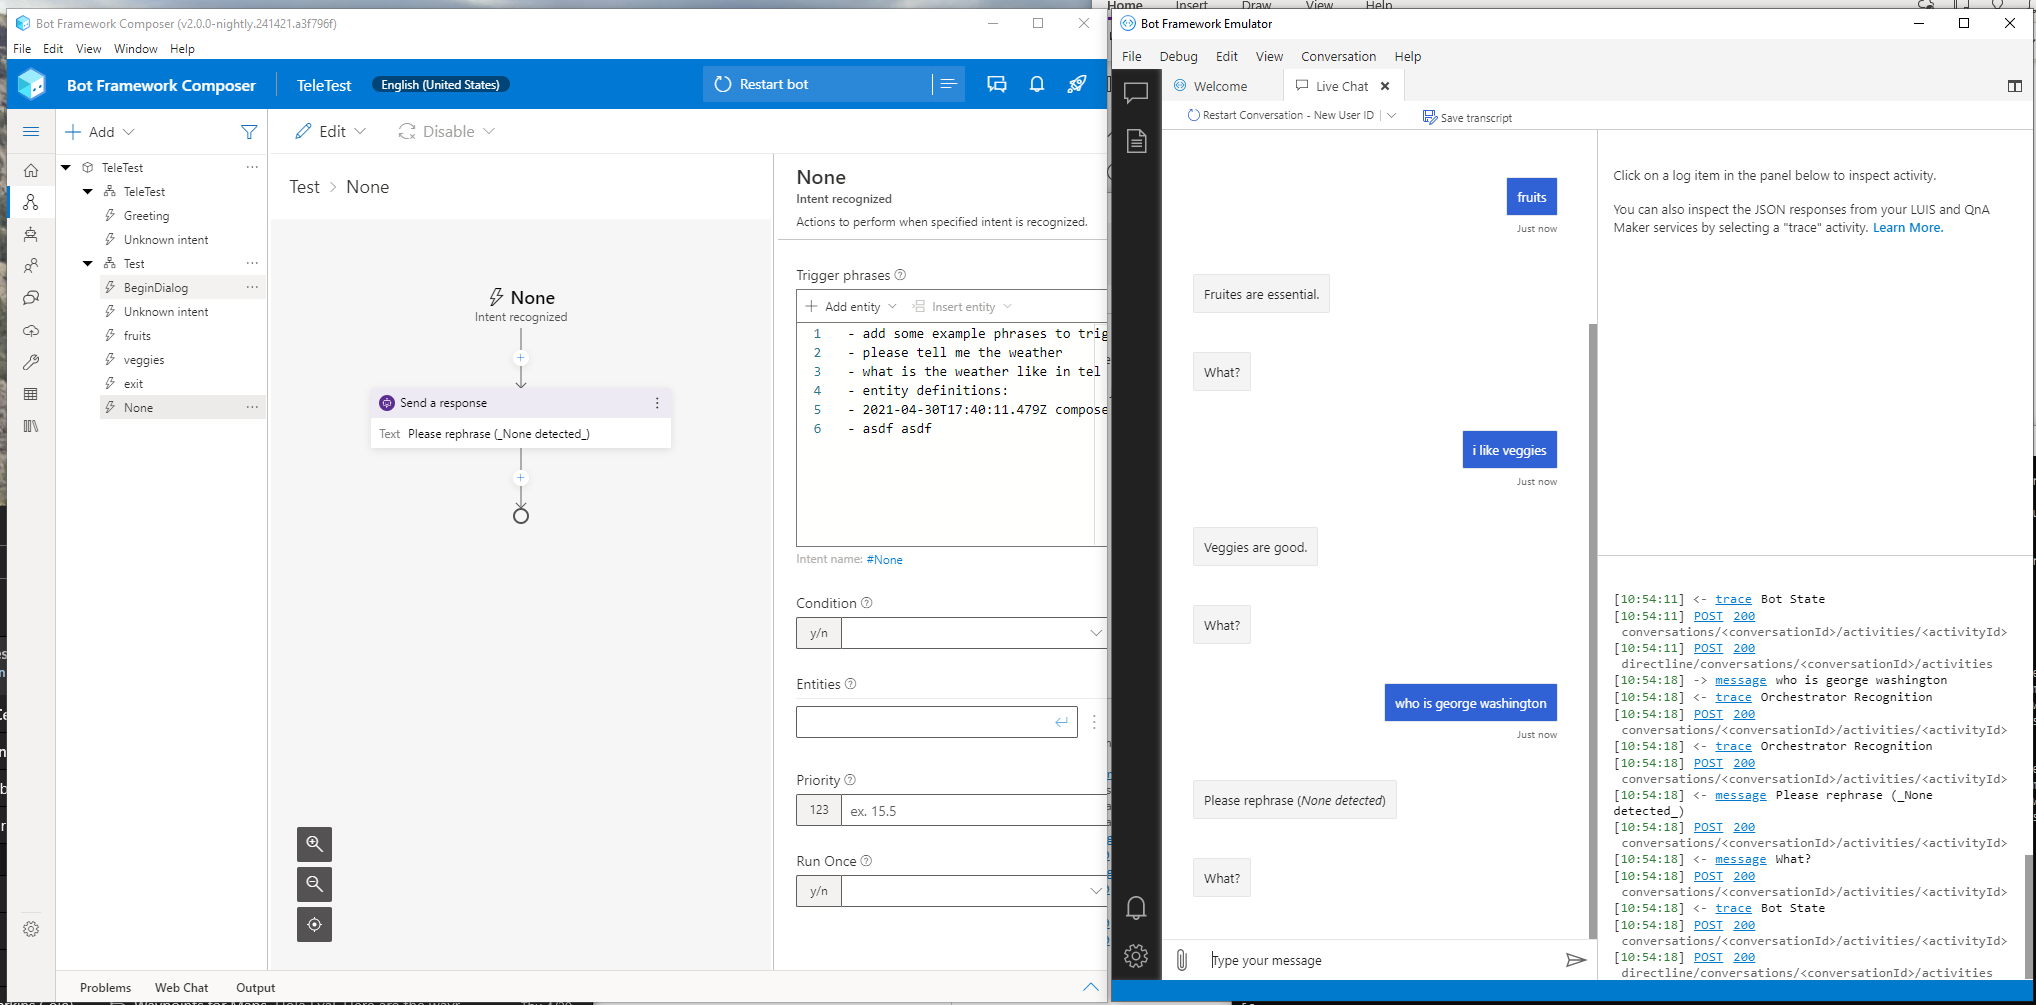Image resolution: width=2036 pixels, height=1005 pixels.
Task: Open the Conversation menu in Emulator
Action: (x=1338, y=56)
